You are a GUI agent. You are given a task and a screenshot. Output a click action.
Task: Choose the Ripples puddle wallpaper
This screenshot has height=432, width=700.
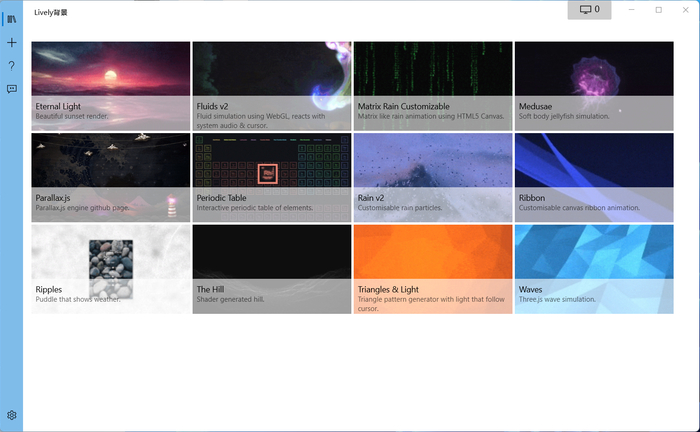pyautogui.click(x=111, y=269)
